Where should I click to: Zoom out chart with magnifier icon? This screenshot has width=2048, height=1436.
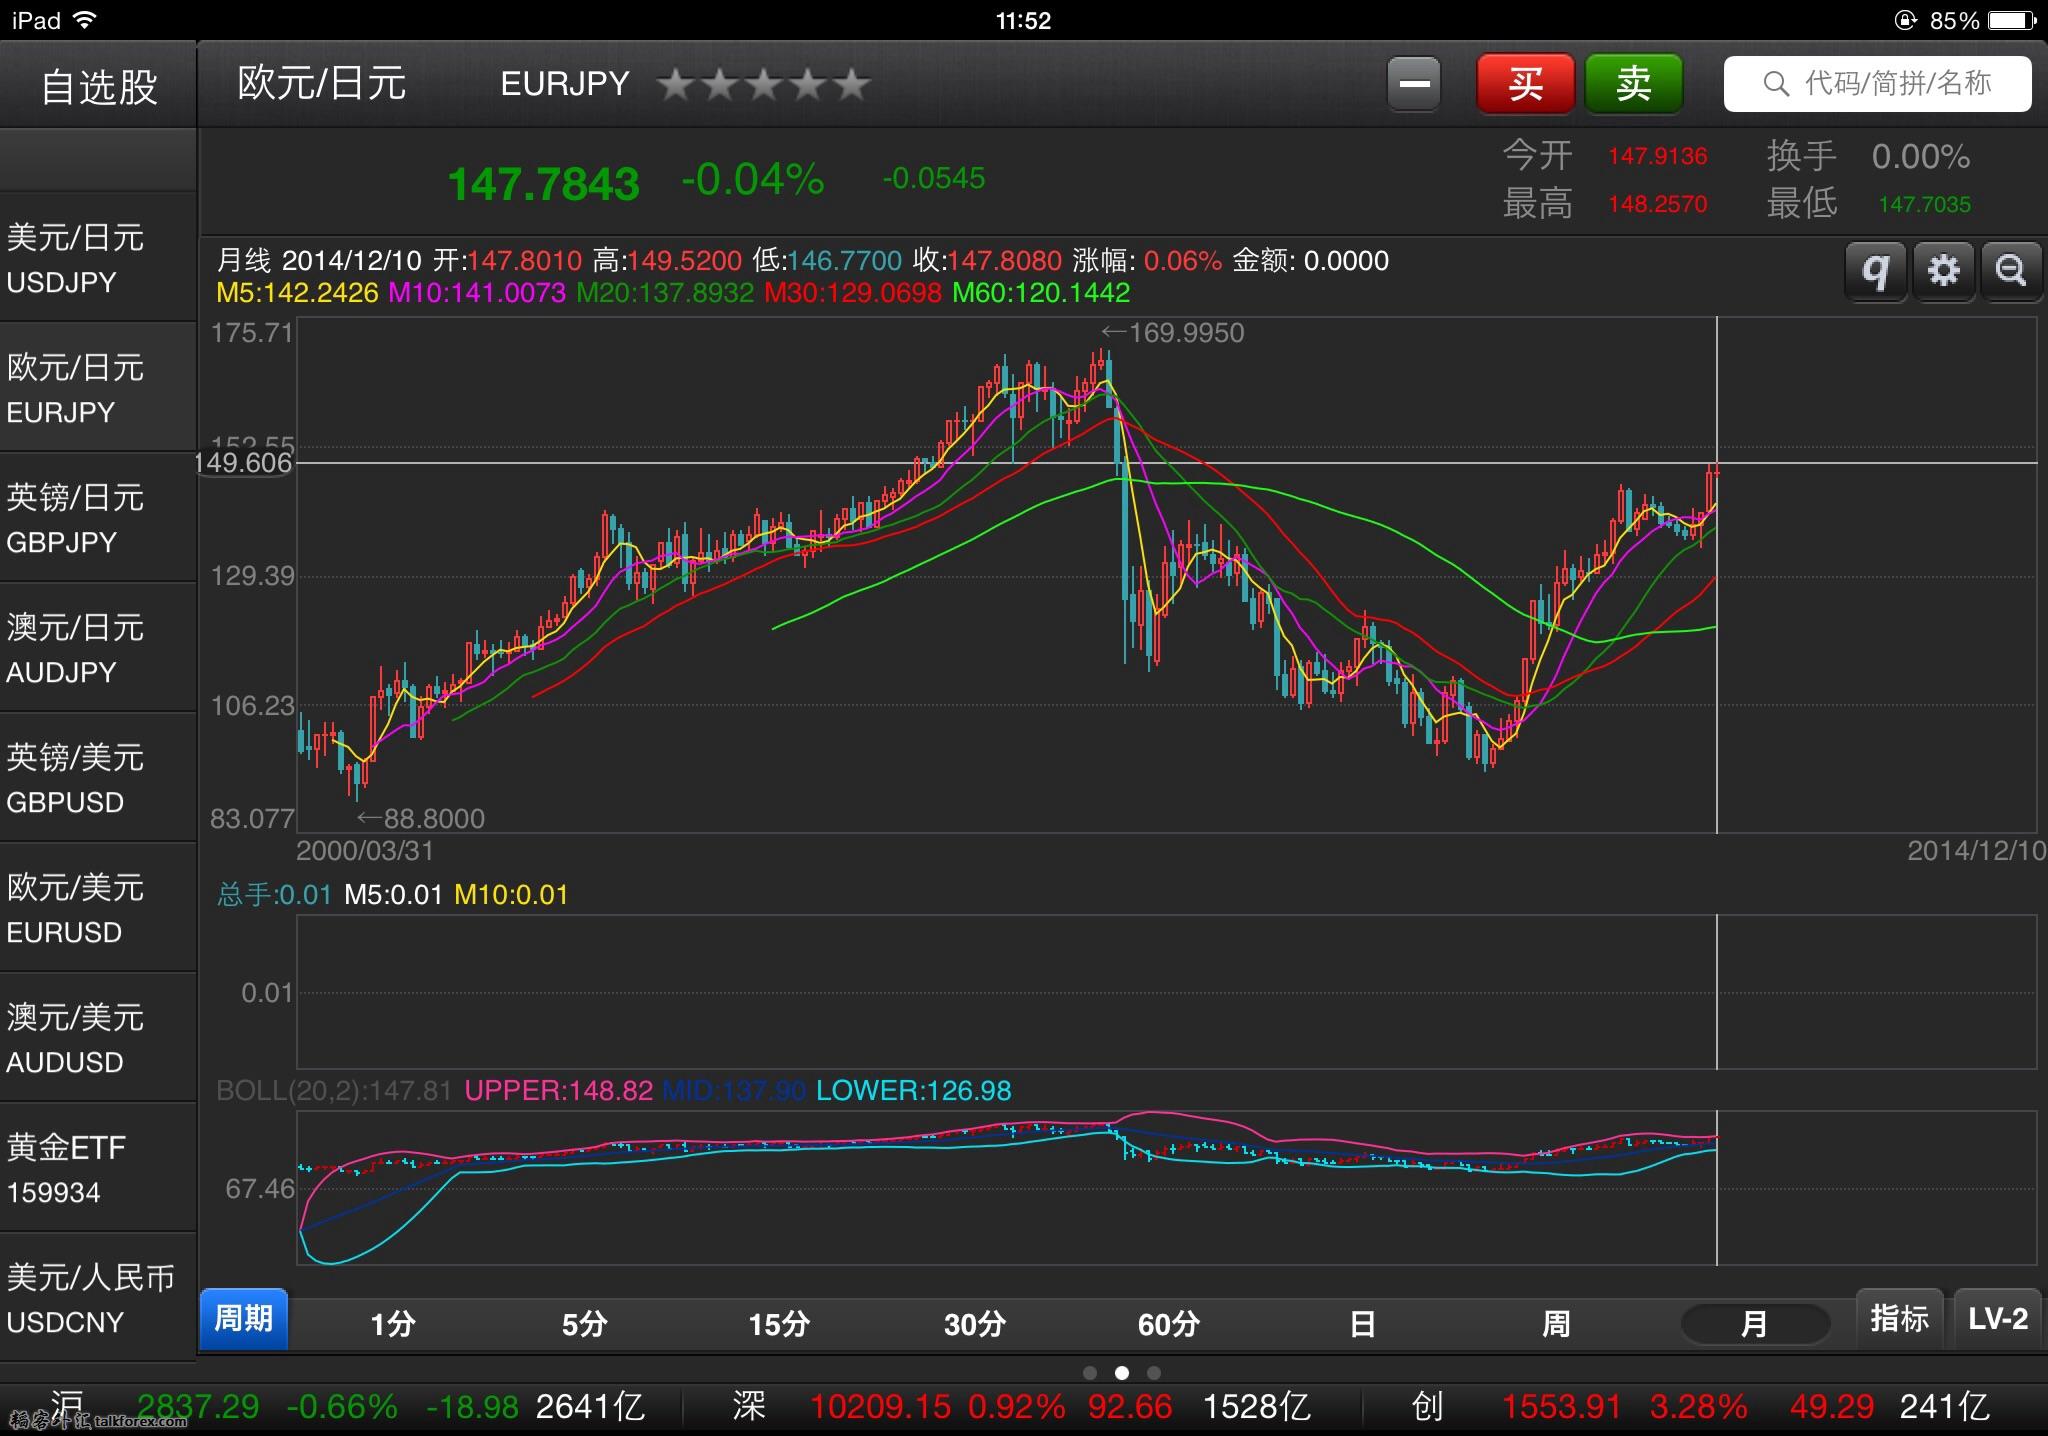point(2010,271)
